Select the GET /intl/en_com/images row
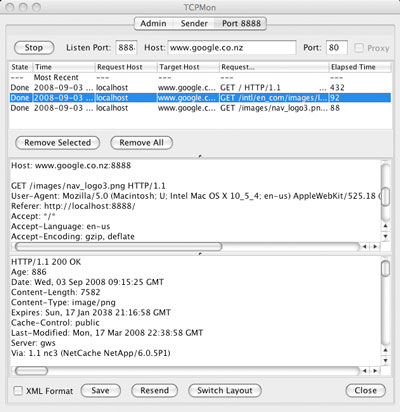Viewport: 400px width, 412px height. (200, 98)
